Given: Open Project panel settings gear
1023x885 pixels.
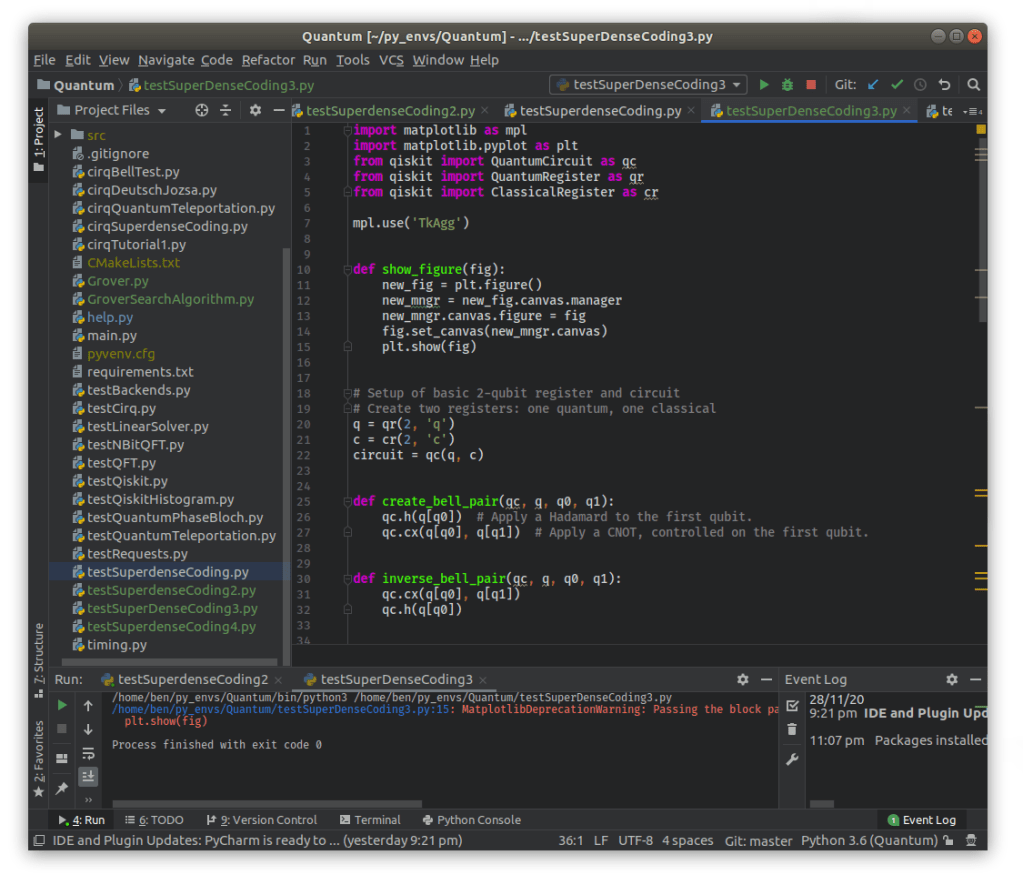Looking at the screenshot, I should (255, 110).
